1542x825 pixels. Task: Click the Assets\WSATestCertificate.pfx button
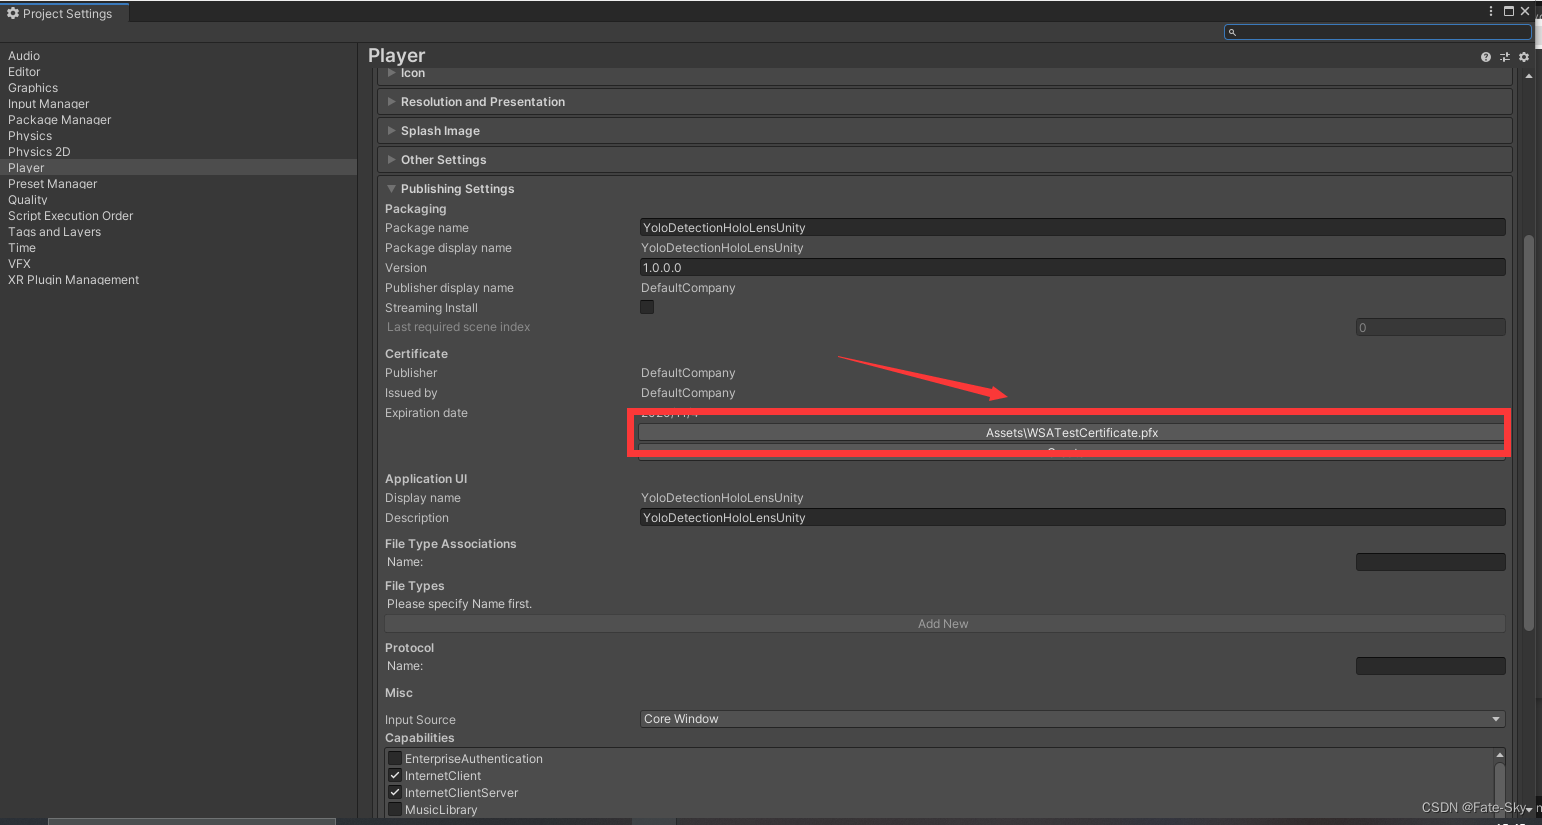1071,433
